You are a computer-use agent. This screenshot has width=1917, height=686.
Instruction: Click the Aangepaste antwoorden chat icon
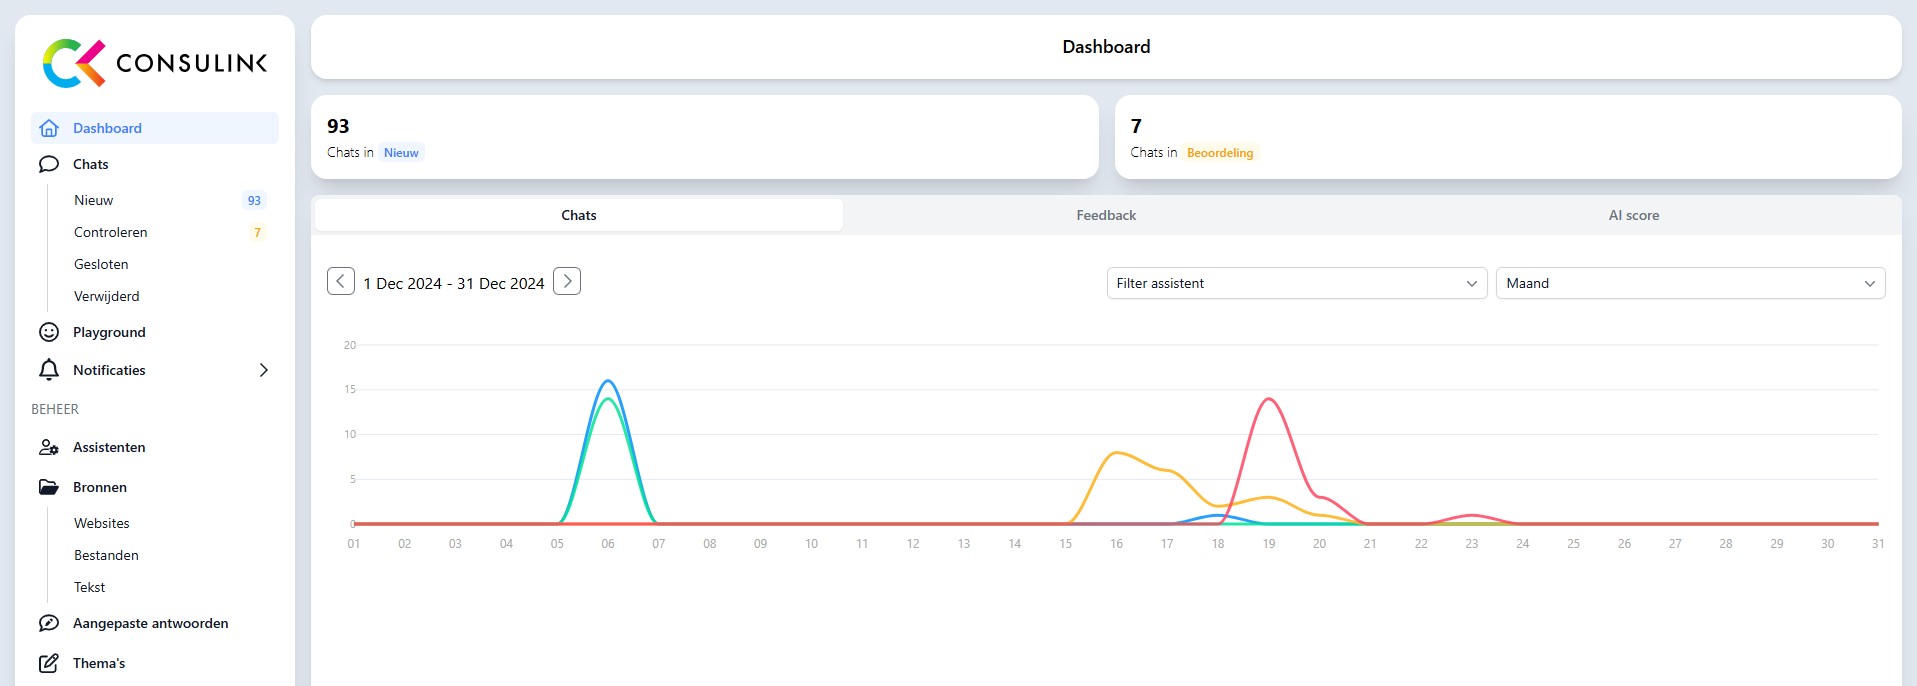(x=48, y=623)
